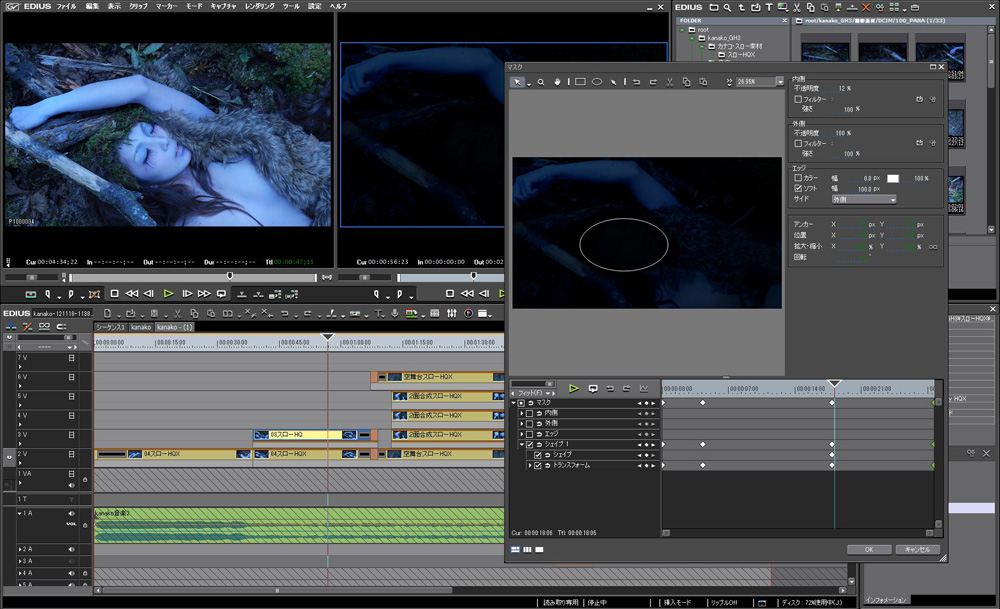Viewport: 1000px width, 609px height.
Task: Click the vectorscope color wheel icon in the timeline toolbar
Action: [x=468, y=314]
